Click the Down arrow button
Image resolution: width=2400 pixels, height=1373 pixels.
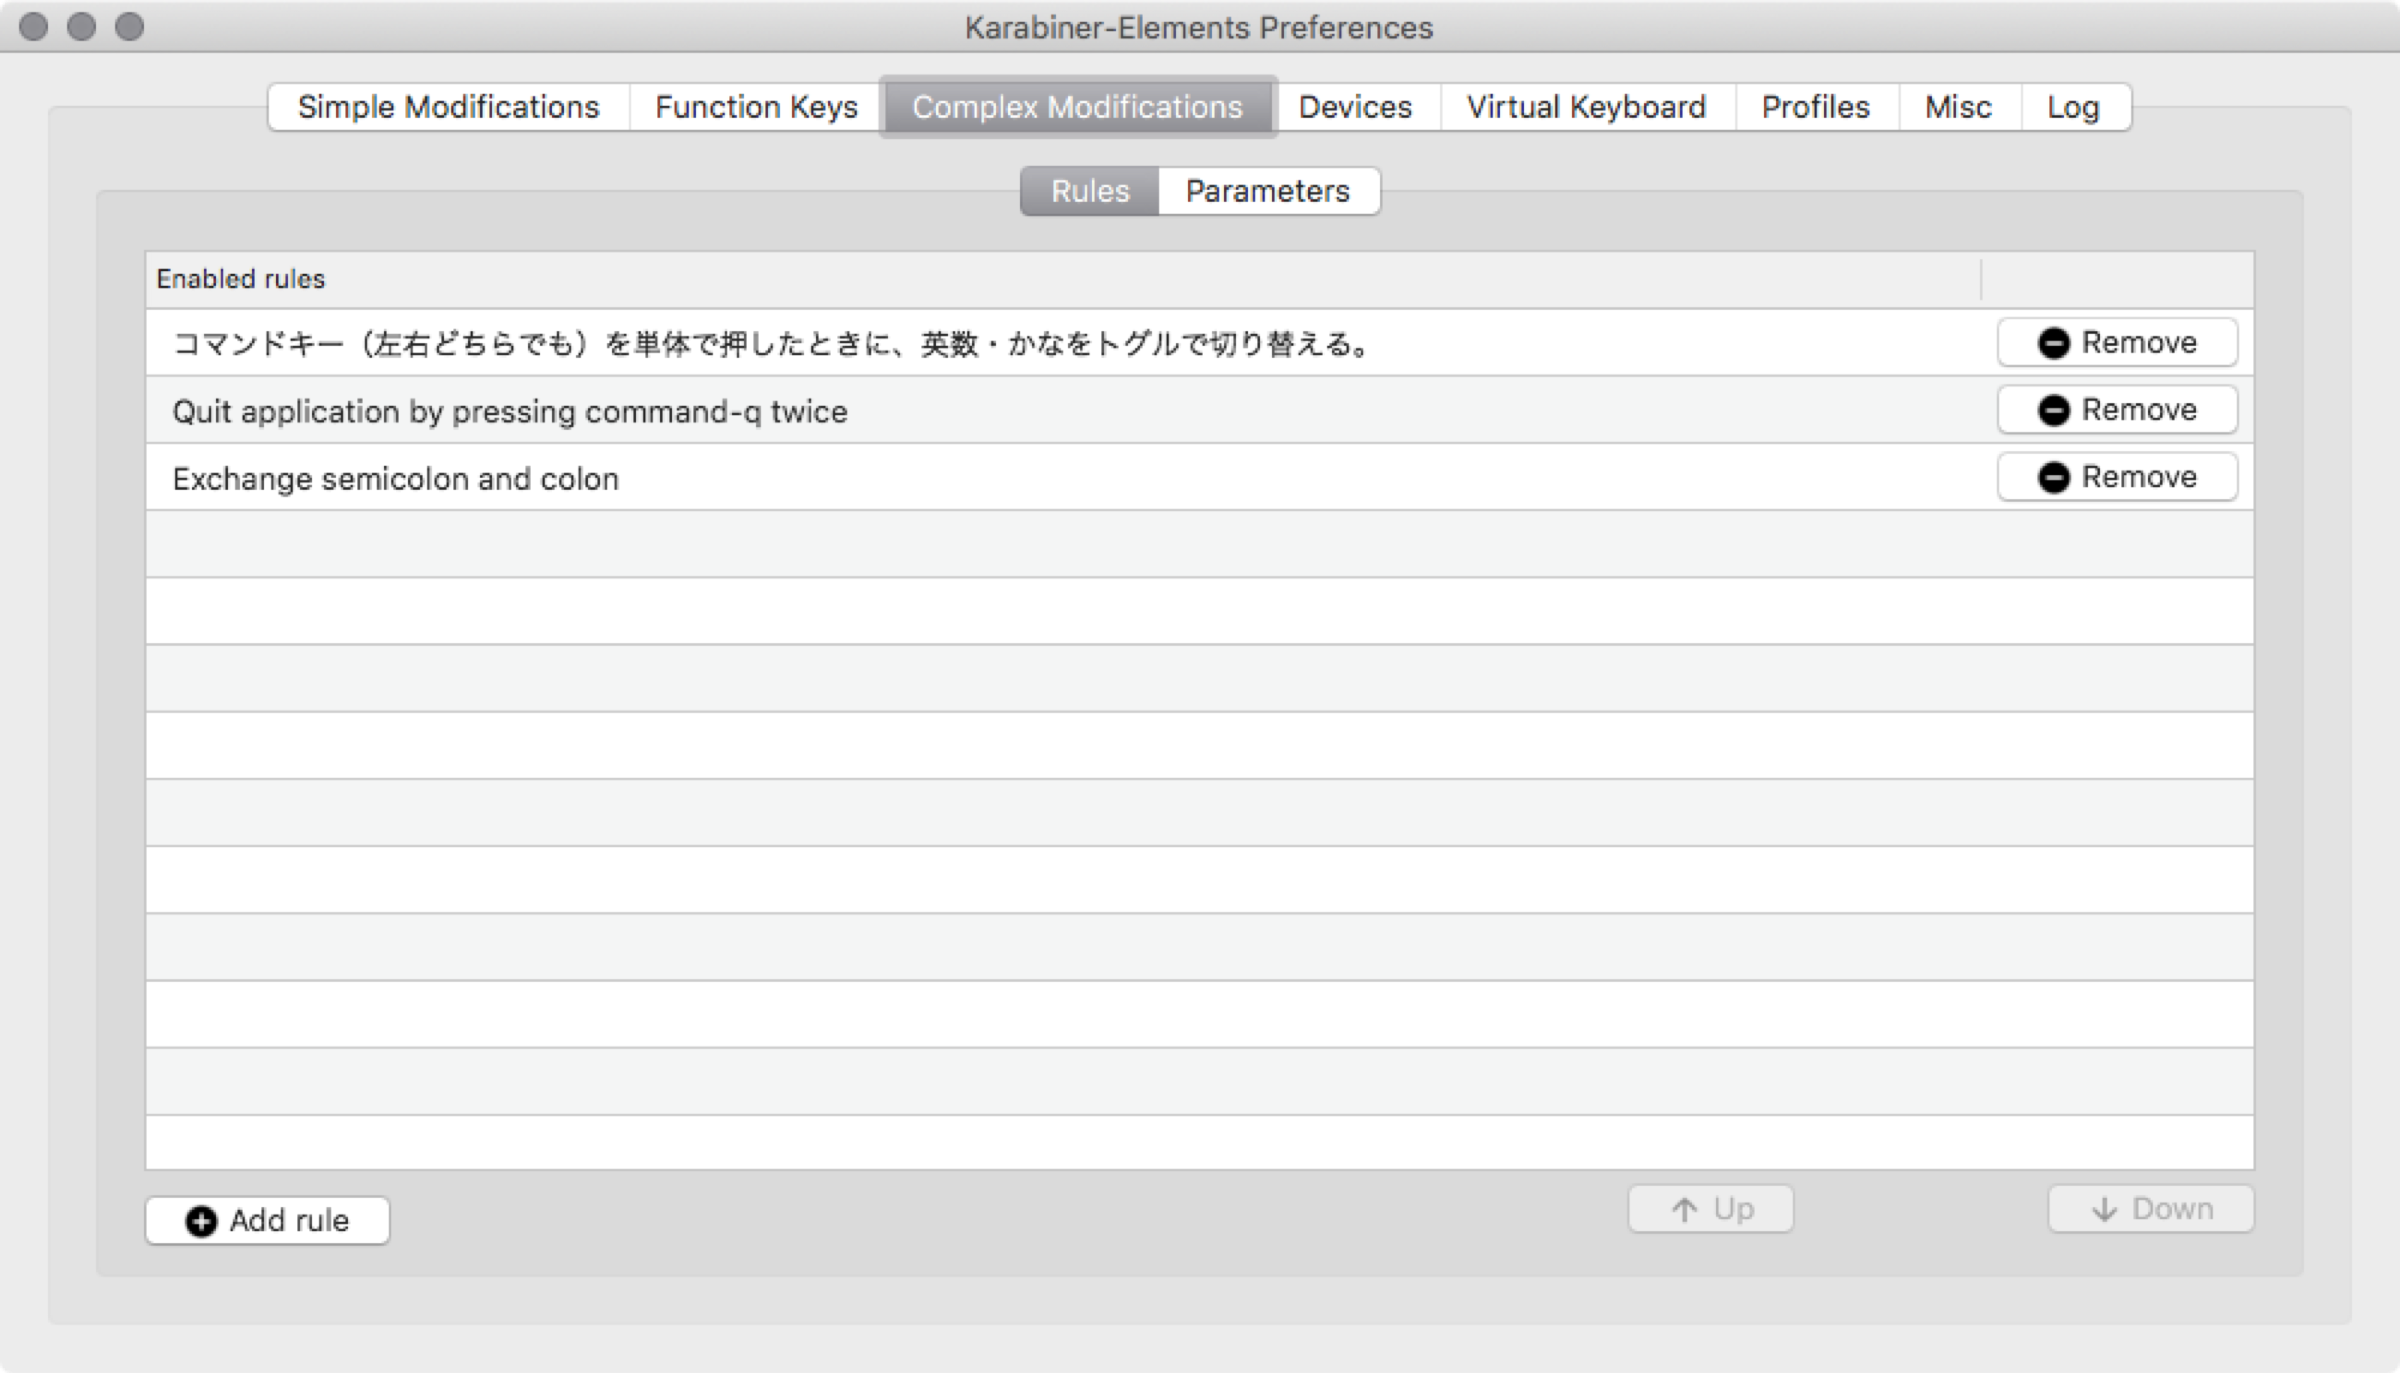[x=2150, y=1209]
